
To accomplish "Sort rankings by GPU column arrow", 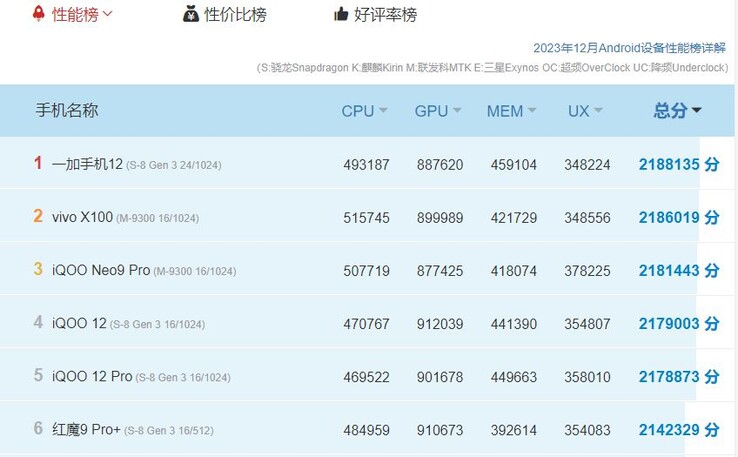I will [x=457, y=110].
